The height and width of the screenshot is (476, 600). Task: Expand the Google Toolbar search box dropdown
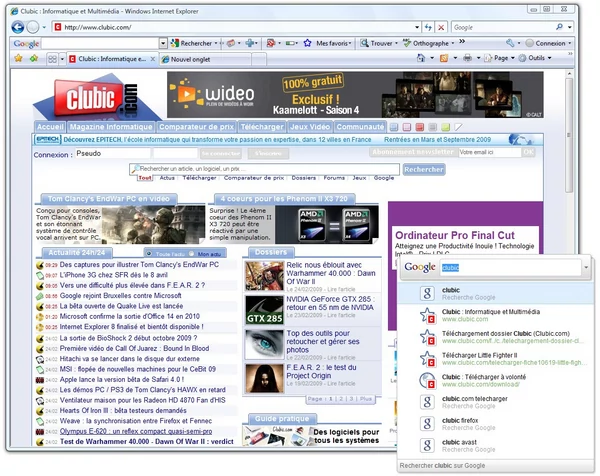[163, 43]
